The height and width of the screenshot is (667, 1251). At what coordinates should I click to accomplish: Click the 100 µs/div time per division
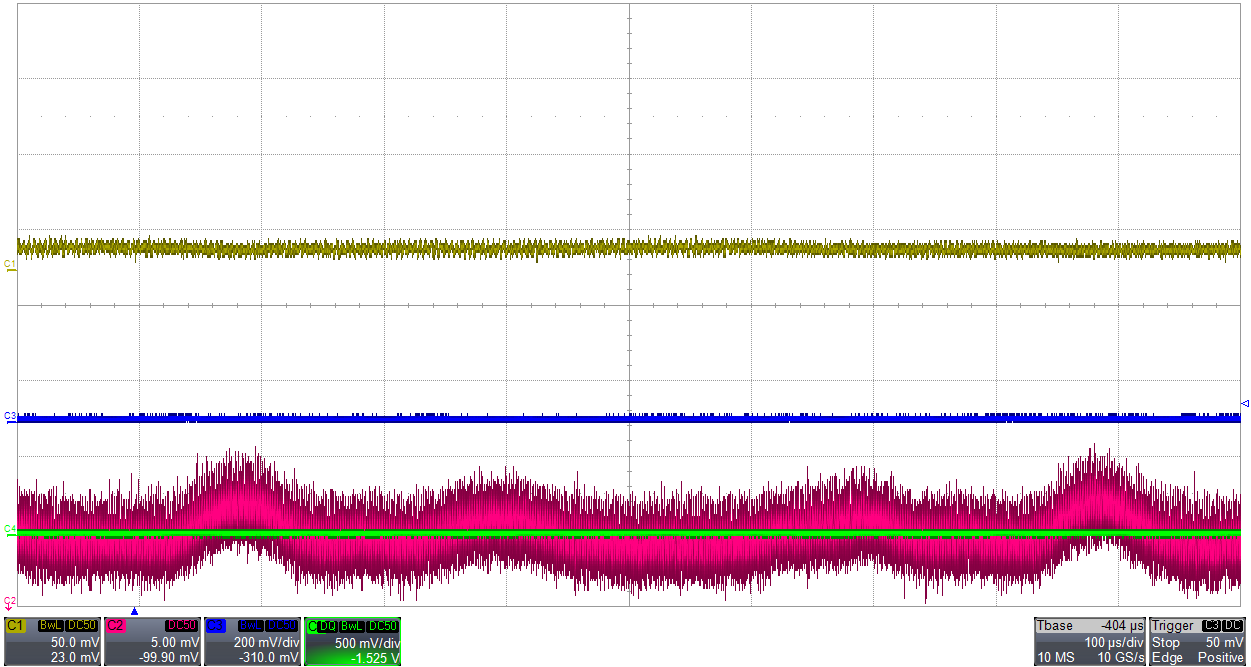tap(1114, 642)
